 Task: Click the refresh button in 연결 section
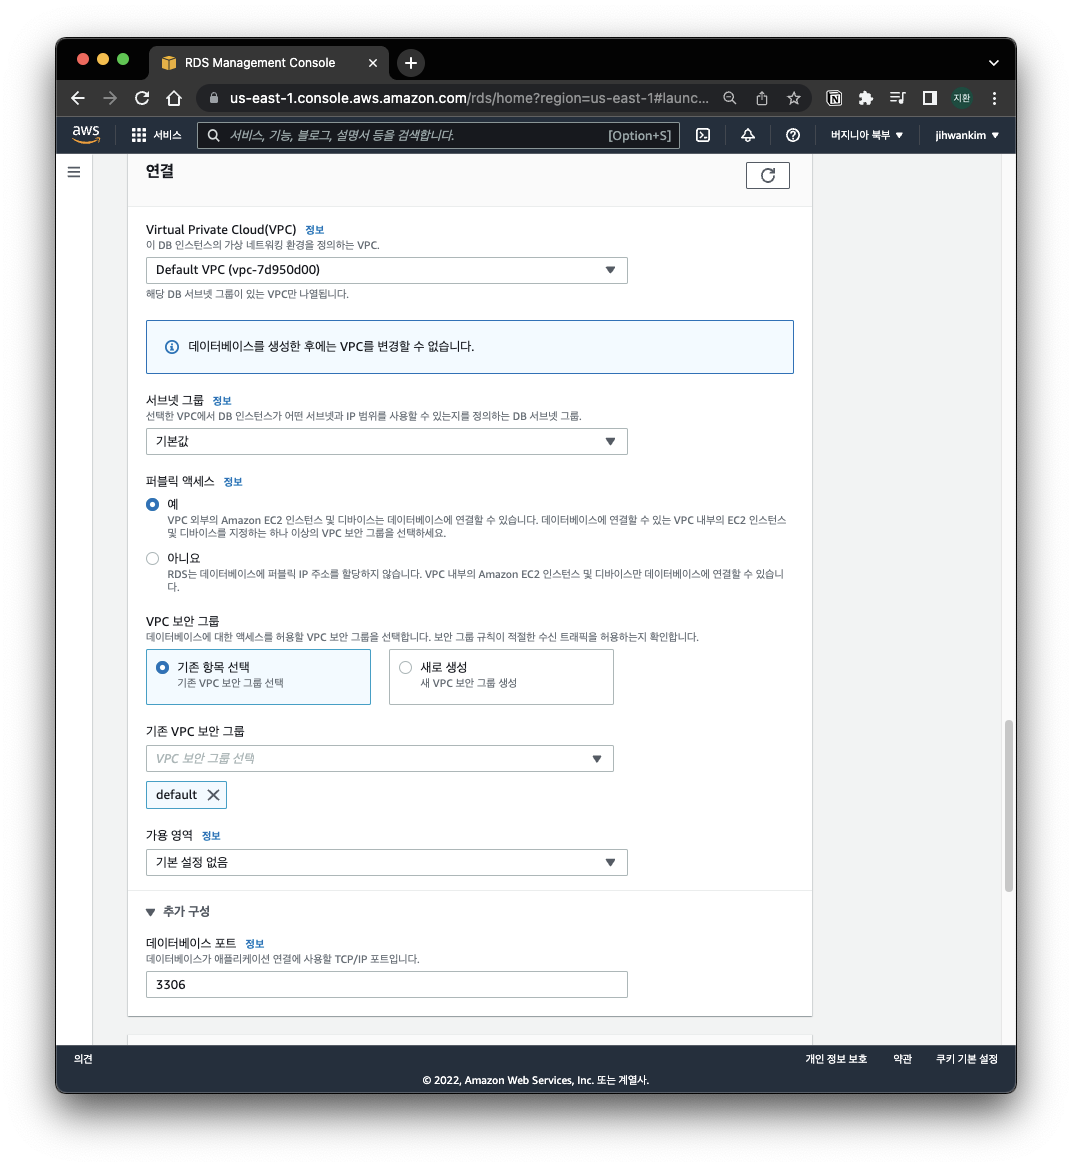pos(768,176)
